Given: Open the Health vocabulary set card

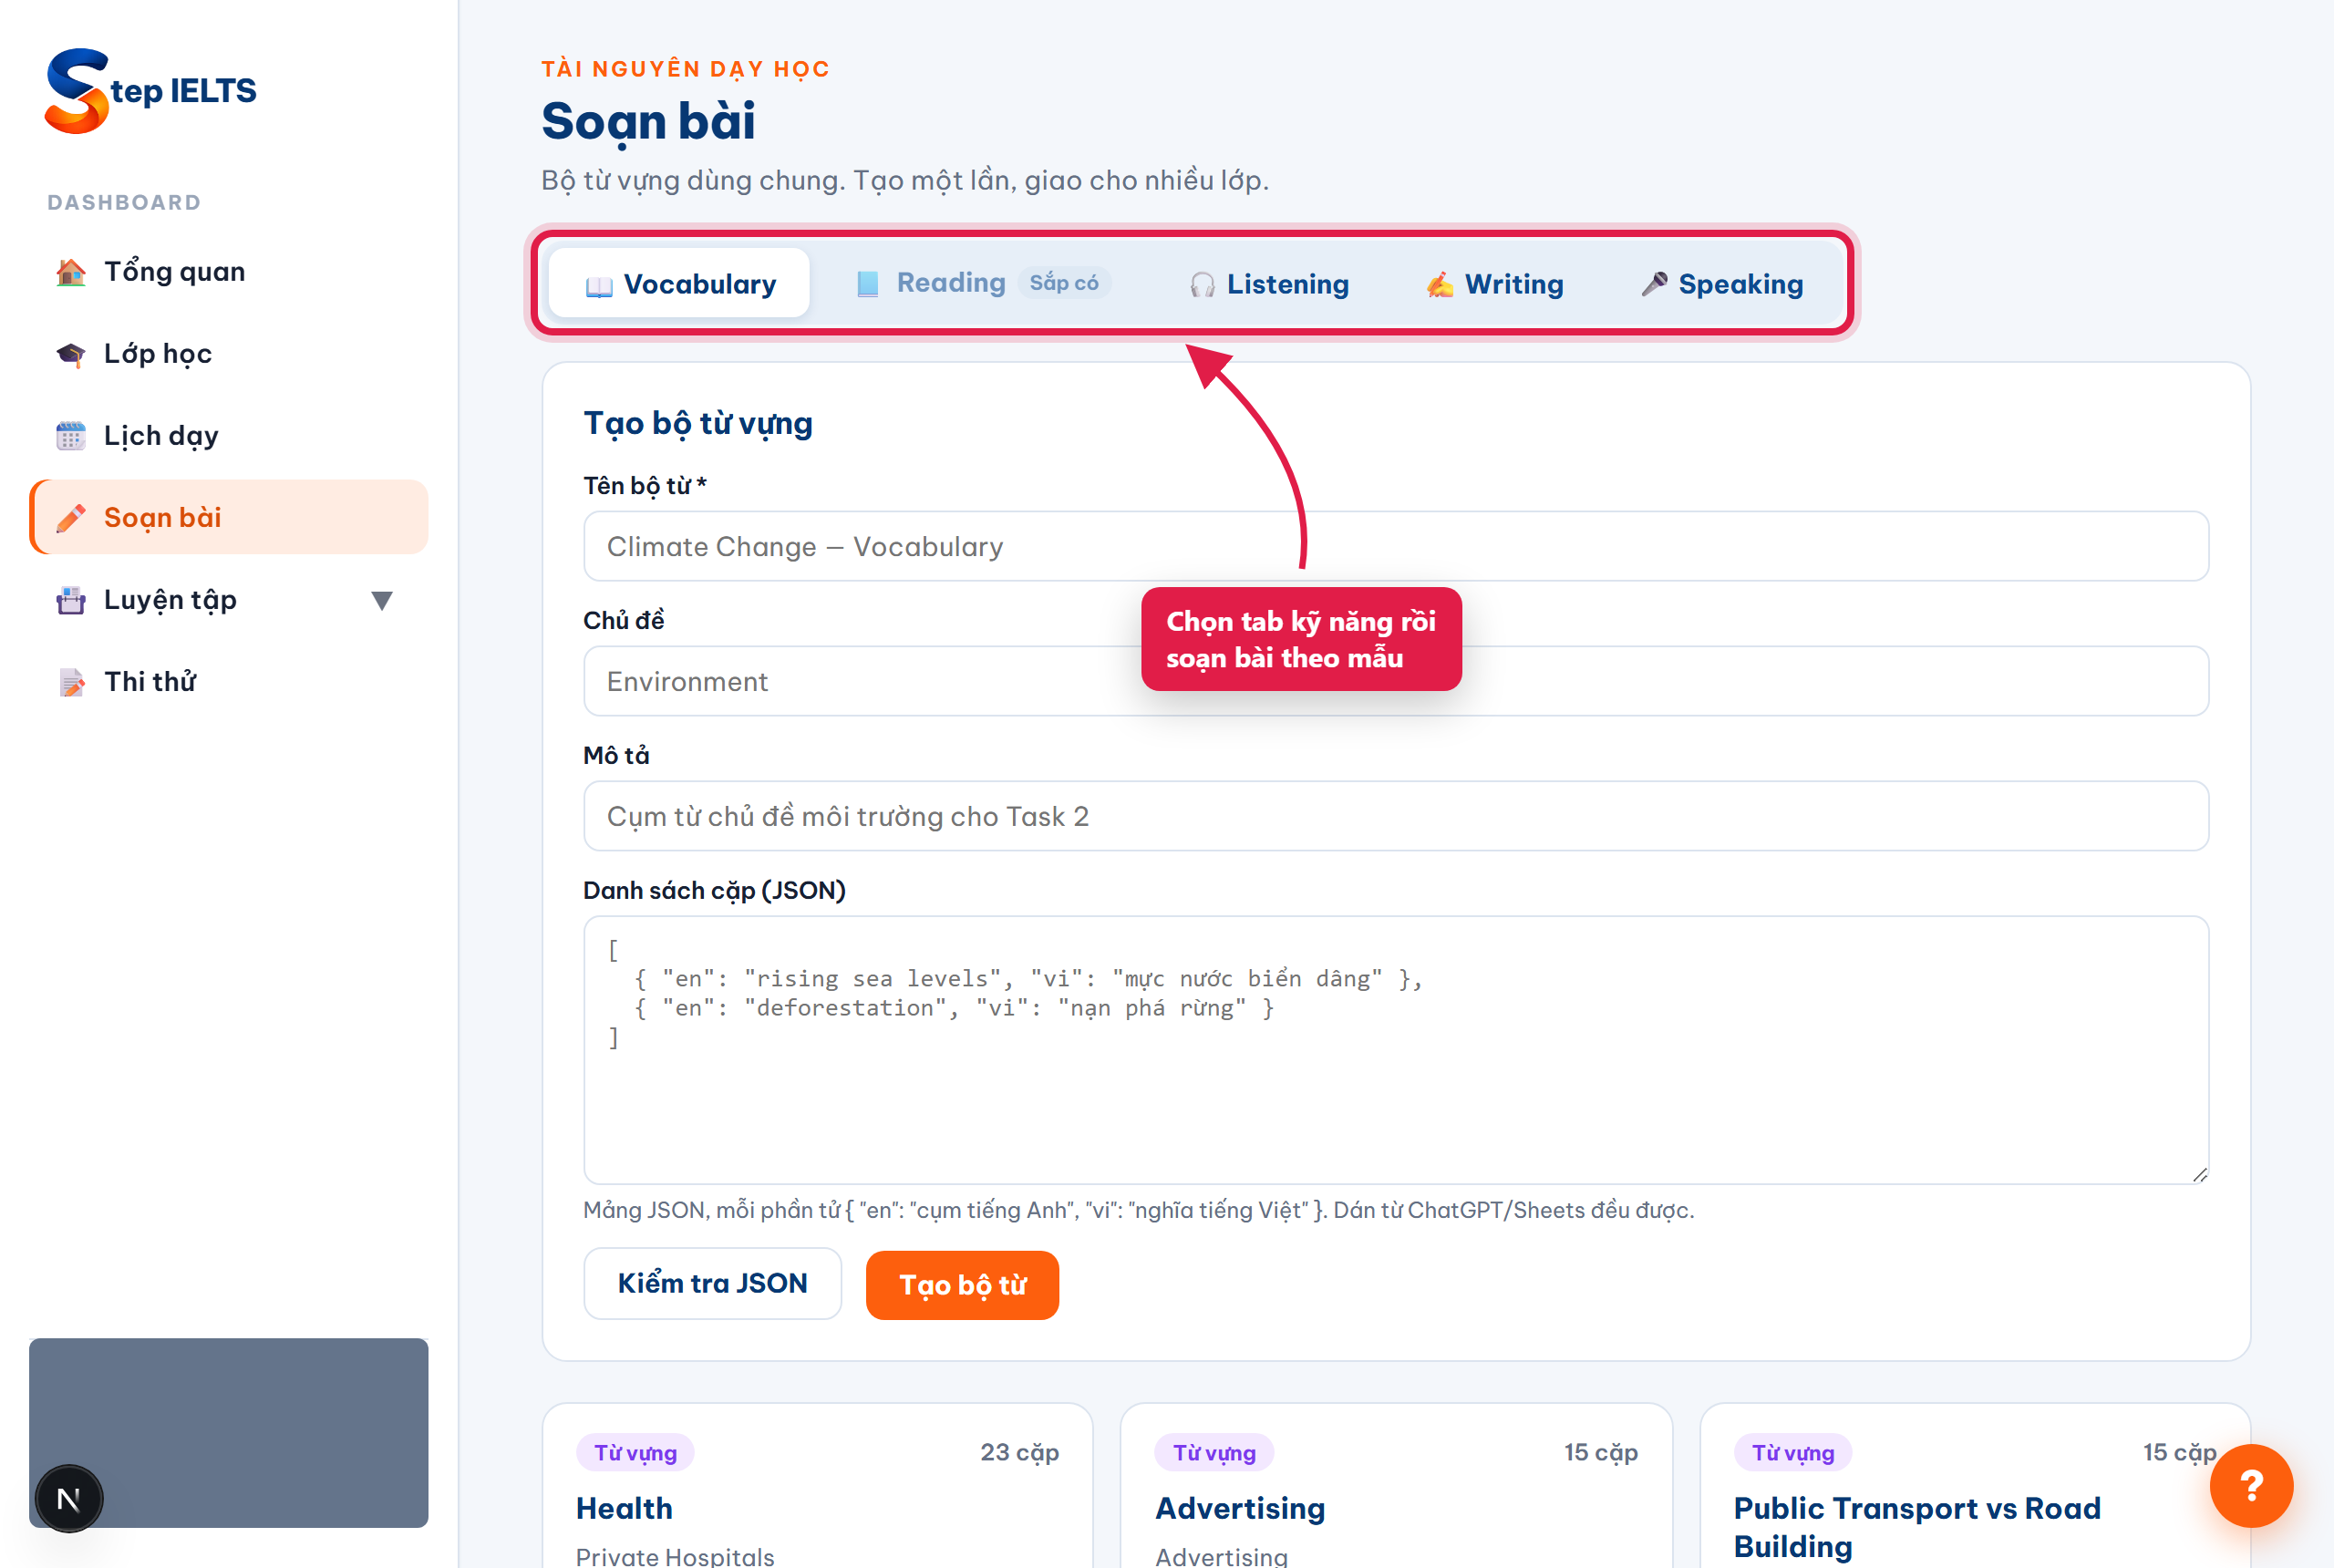Looking at the screenshot, I should click(817, 1486).
